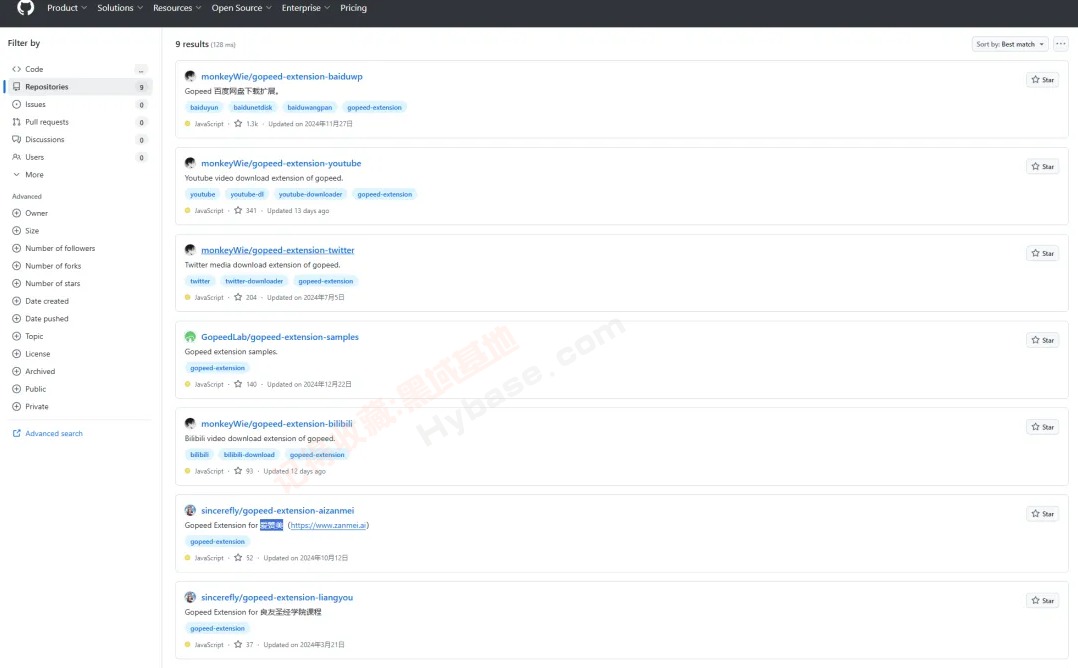
Task: Add Date pushed filter
Action: pyautogui.click(x=41, y=319)
